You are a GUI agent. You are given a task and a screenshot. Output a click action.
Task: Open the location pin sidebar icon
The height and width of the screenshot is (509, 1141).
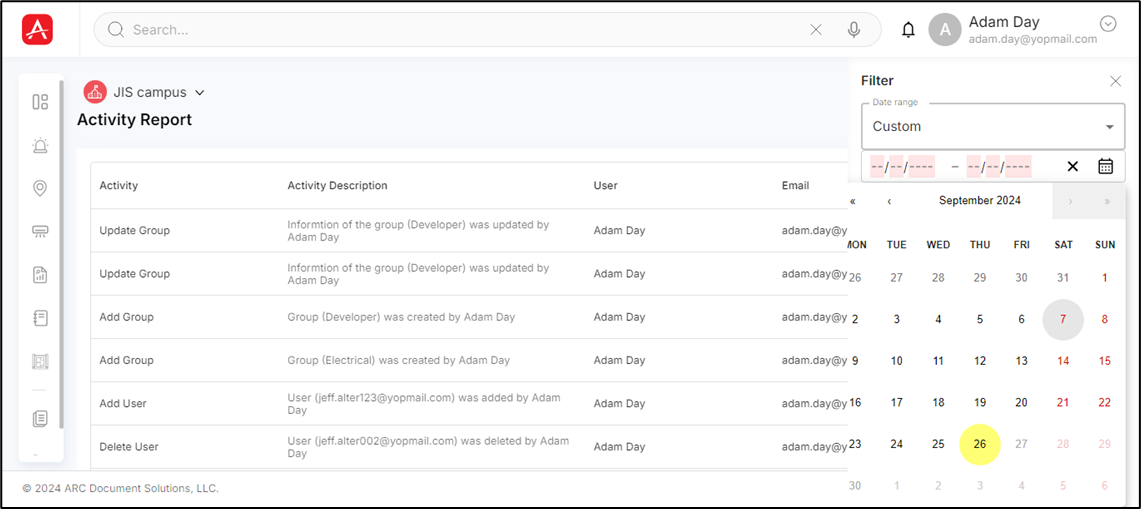coord(40,189)
